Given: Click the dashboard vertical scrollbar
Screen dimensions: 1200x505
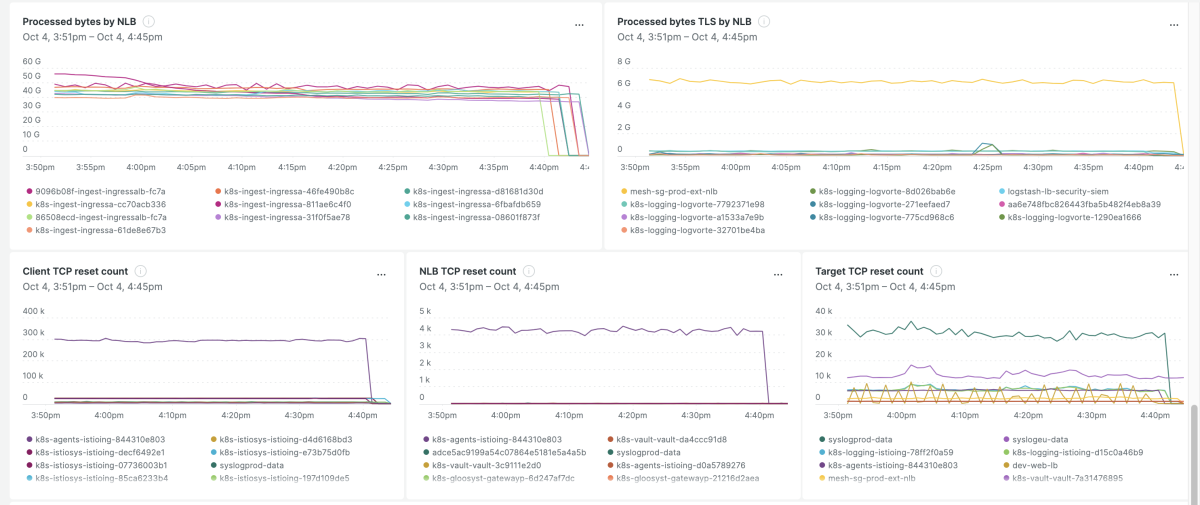Looking at the screenshot, I should pos(1193,450).
